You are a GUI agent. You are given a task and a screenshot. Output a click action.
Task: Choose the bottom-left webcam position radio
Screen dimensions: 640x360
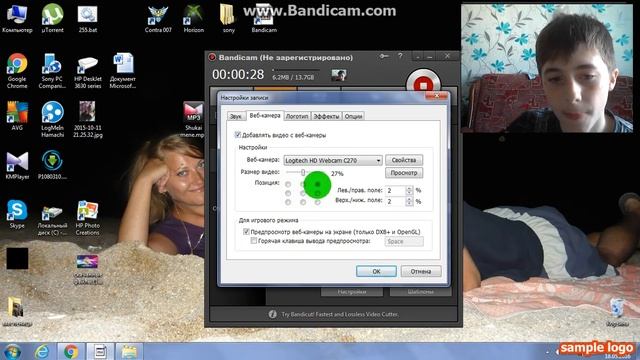tap(288, 202)
